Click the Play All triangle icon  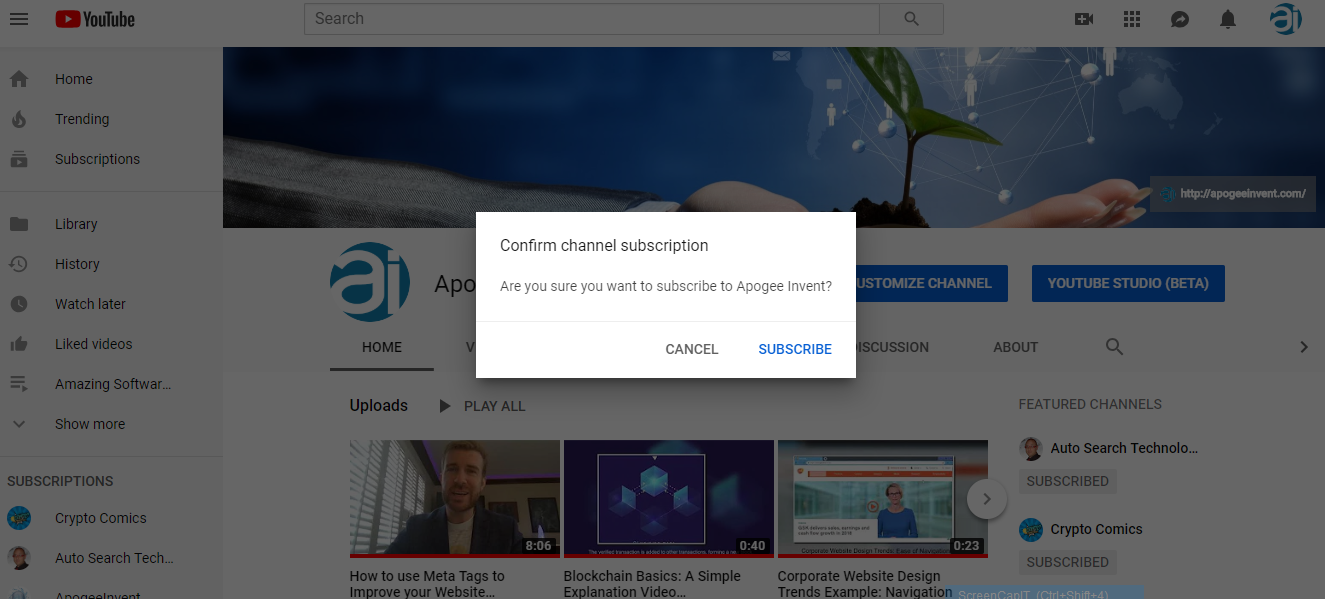[x=445, y=406]
